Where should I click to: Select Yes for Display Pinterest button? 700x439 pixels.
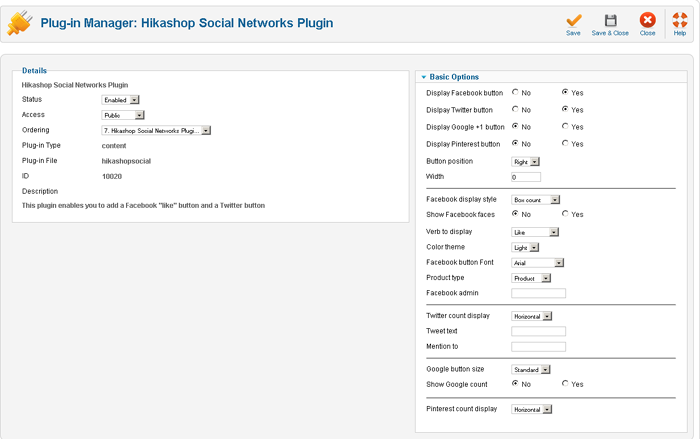pyautogui.click(x=565, y=144)
